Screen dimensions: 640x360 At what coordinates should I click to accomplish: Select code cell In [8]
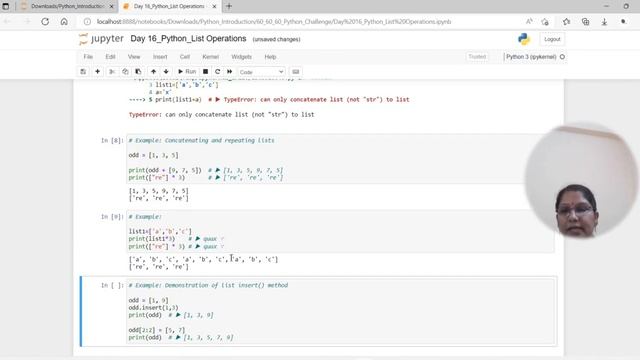(340, 159)
